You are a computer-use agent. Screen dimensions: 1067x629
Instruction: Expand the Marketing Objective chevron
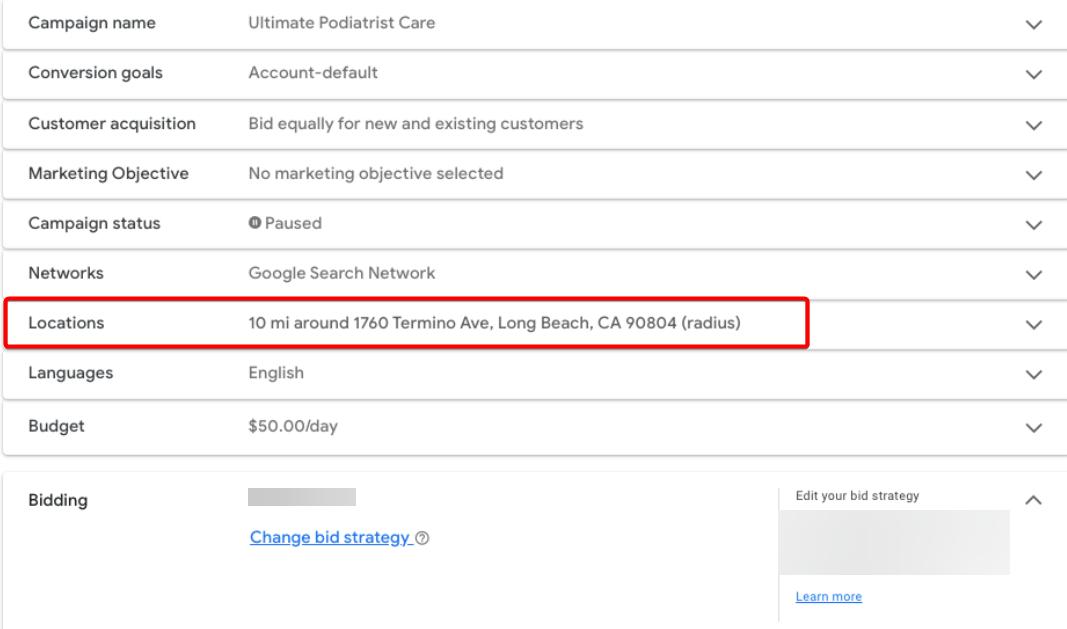point(1034,175)
